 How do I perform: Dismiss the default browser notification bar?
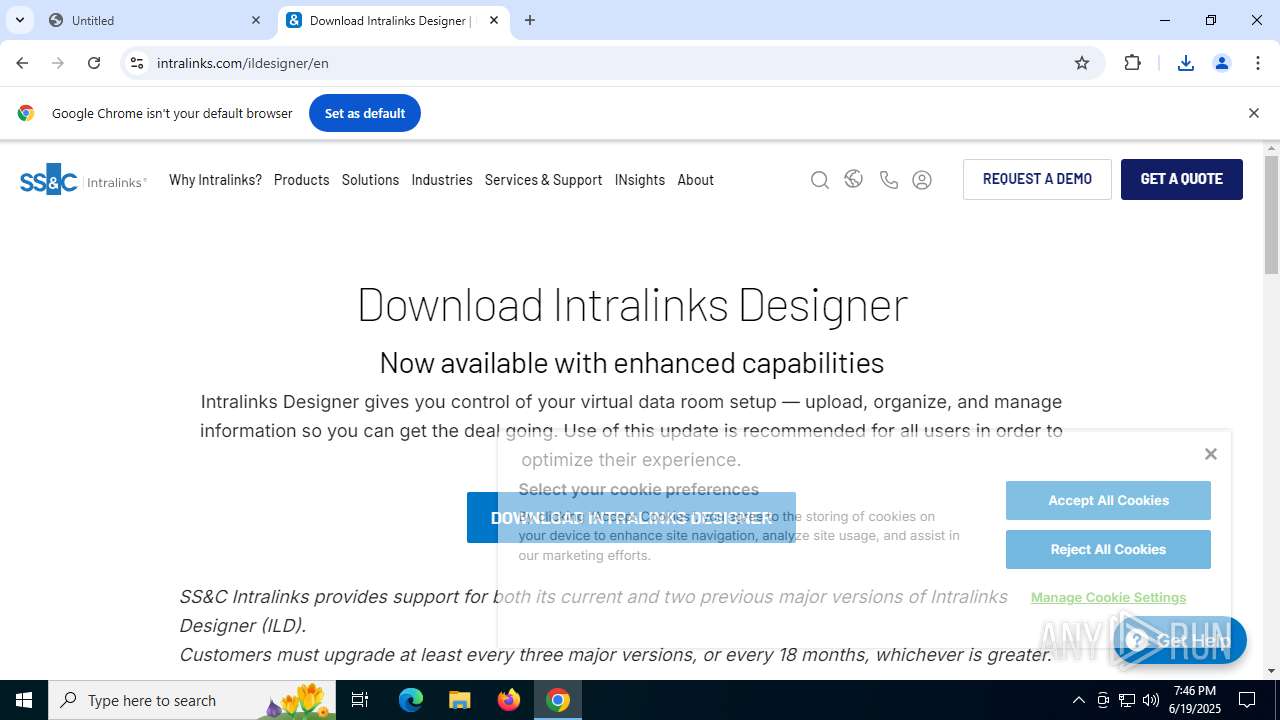tap(1254, 113)
